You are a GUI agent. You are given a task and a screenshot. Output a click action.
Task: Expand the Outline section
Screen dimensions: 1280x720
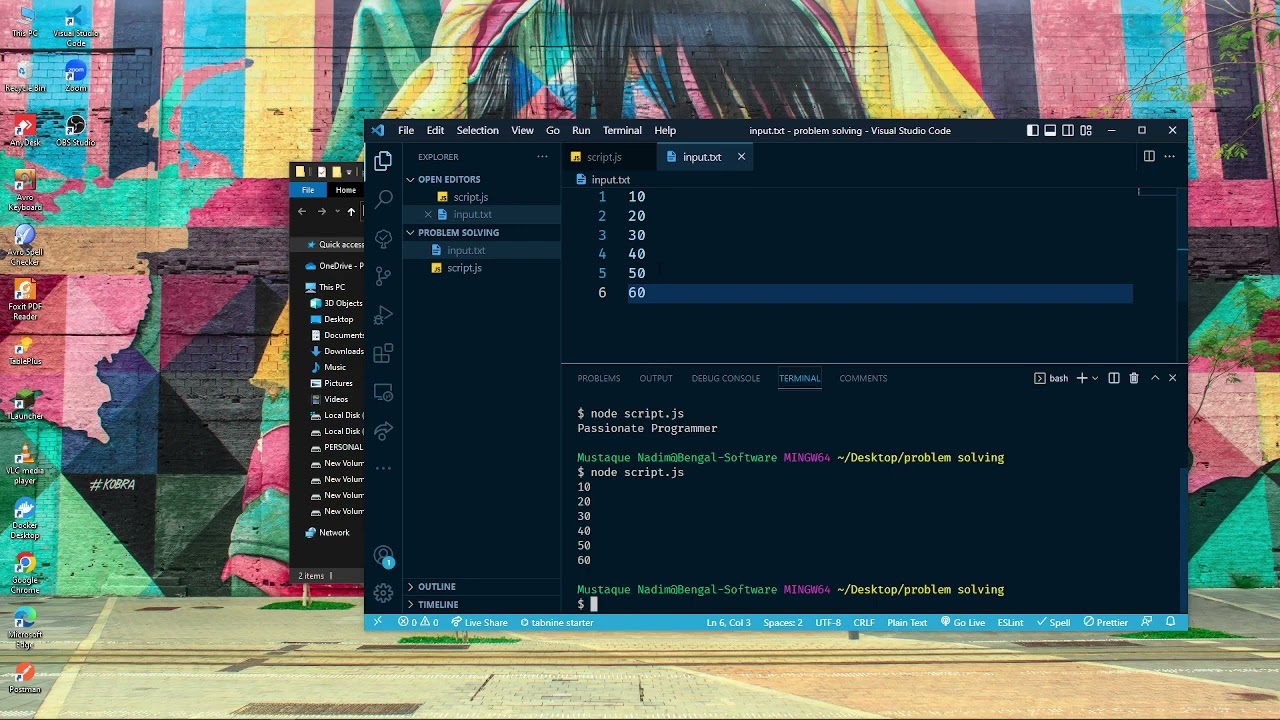pyautogui.click(x=482, y=587)
